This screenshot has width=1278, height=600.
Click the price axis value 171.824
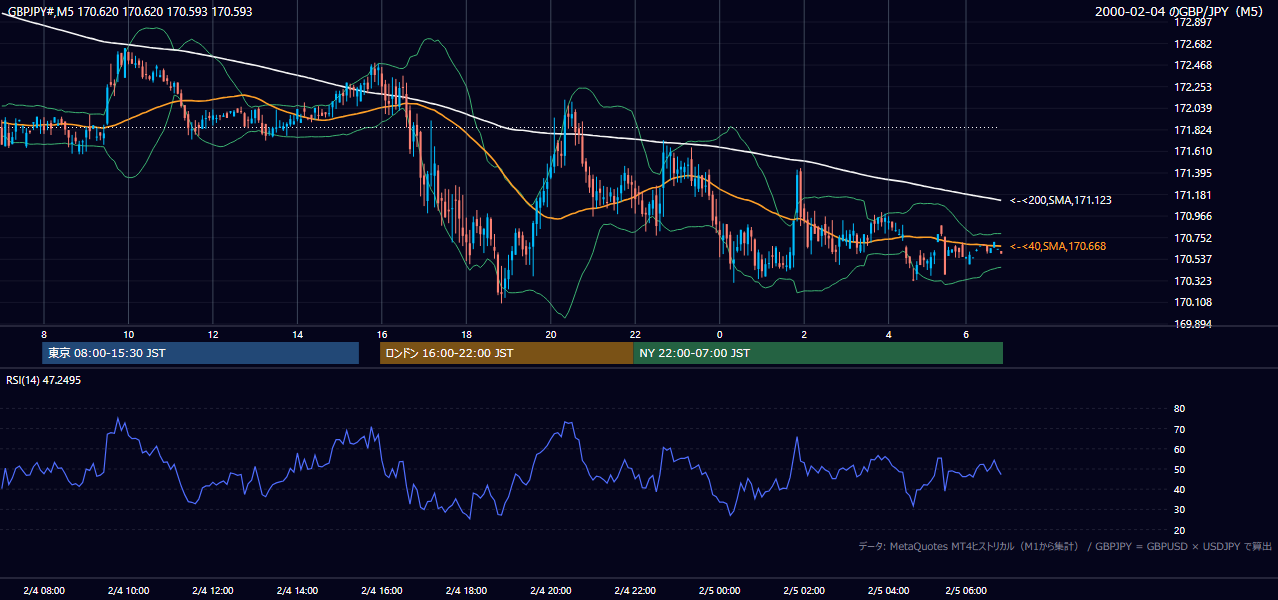[1193, 130]
